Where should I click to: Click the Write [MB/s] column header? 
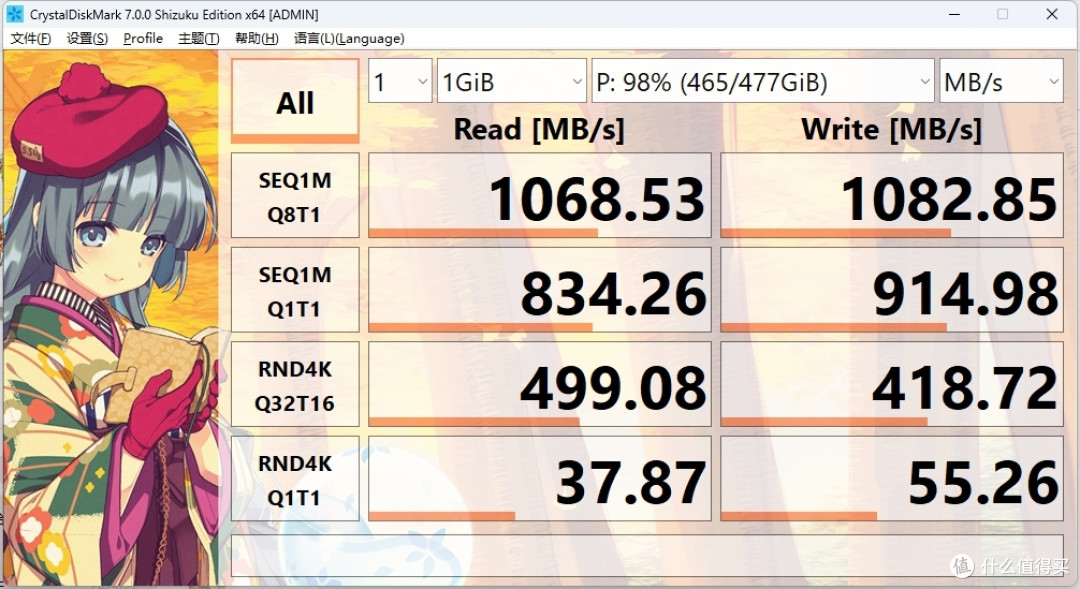point(891,130)
